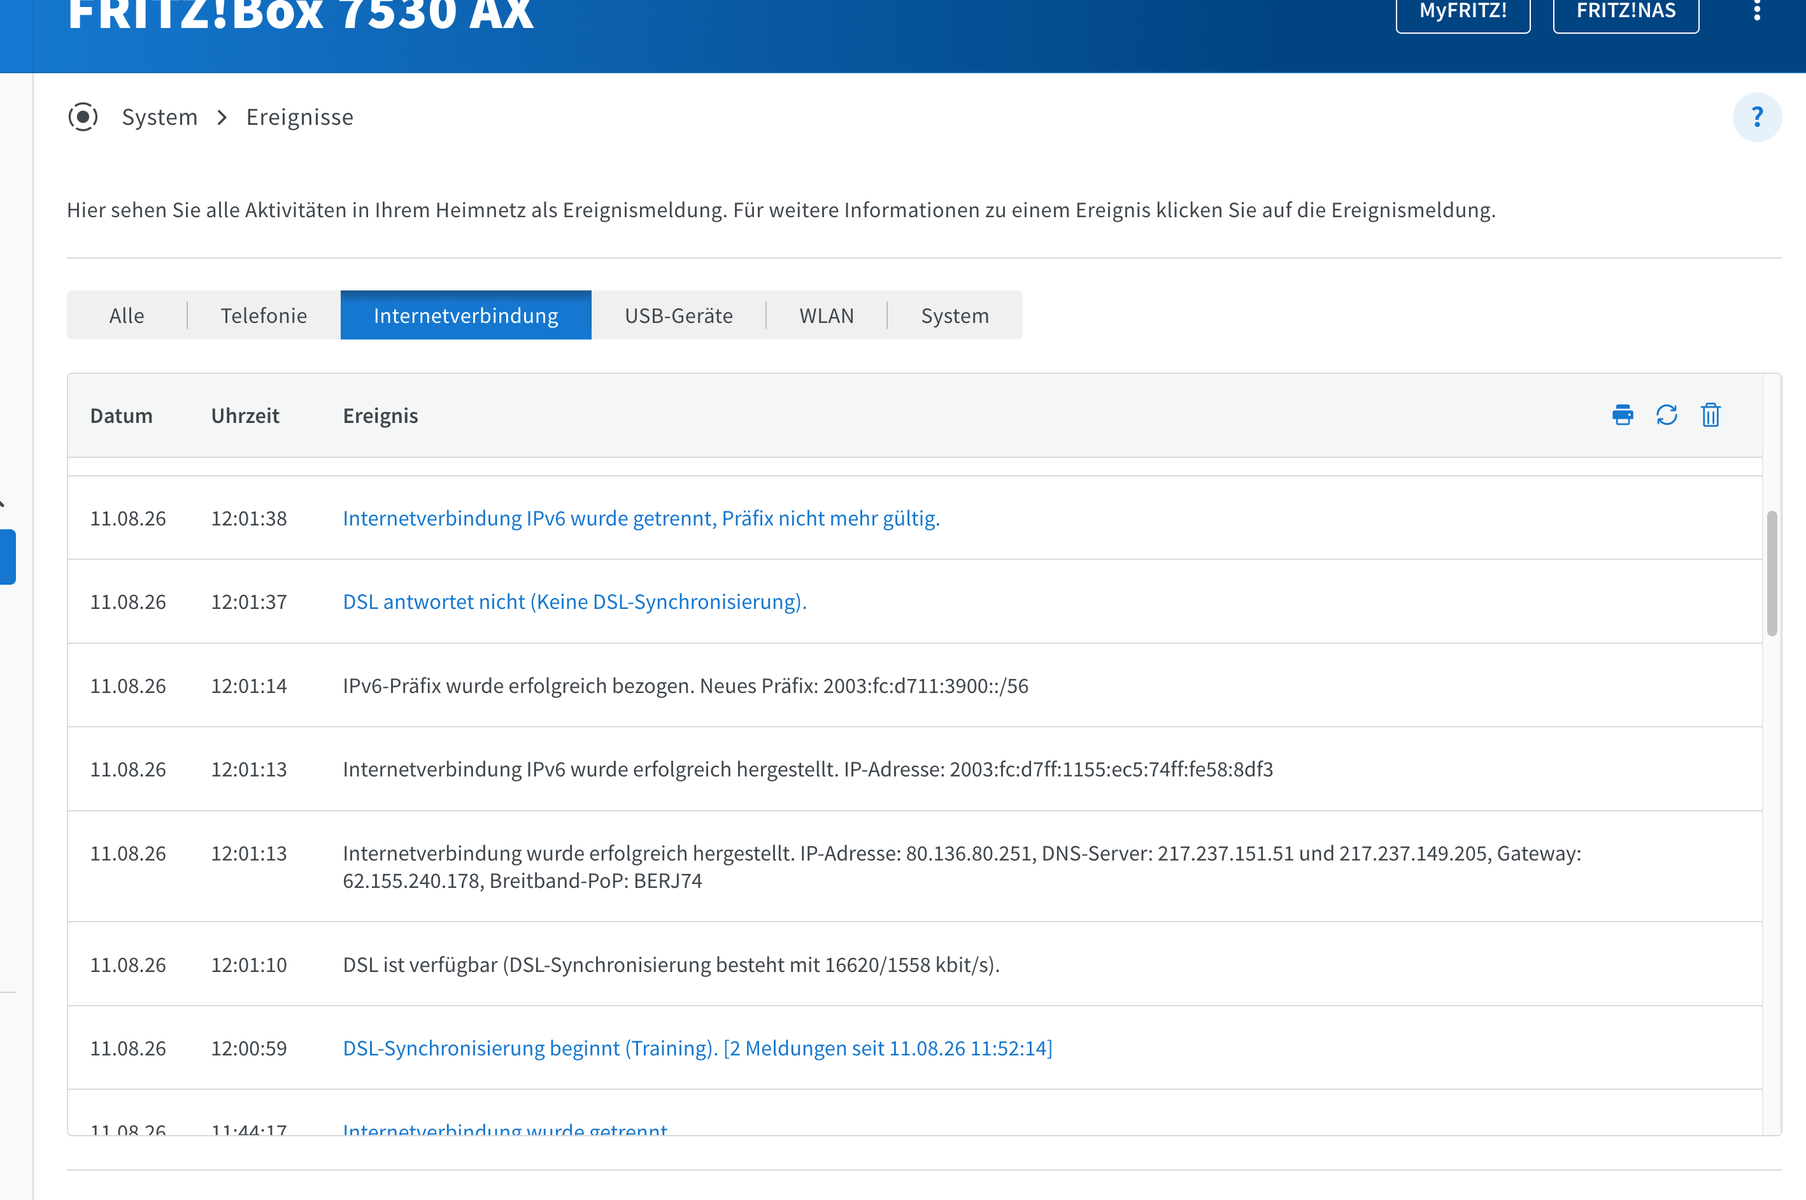The image size is (1806, 1200).
Task: Click the Ereignis column header
Action: (x=380, y=415)
